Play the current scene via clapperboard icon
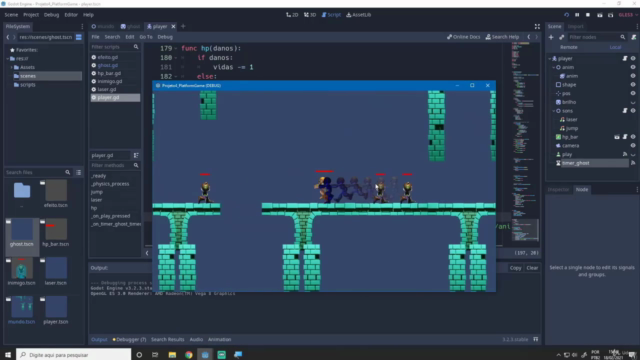 point(600,15)
